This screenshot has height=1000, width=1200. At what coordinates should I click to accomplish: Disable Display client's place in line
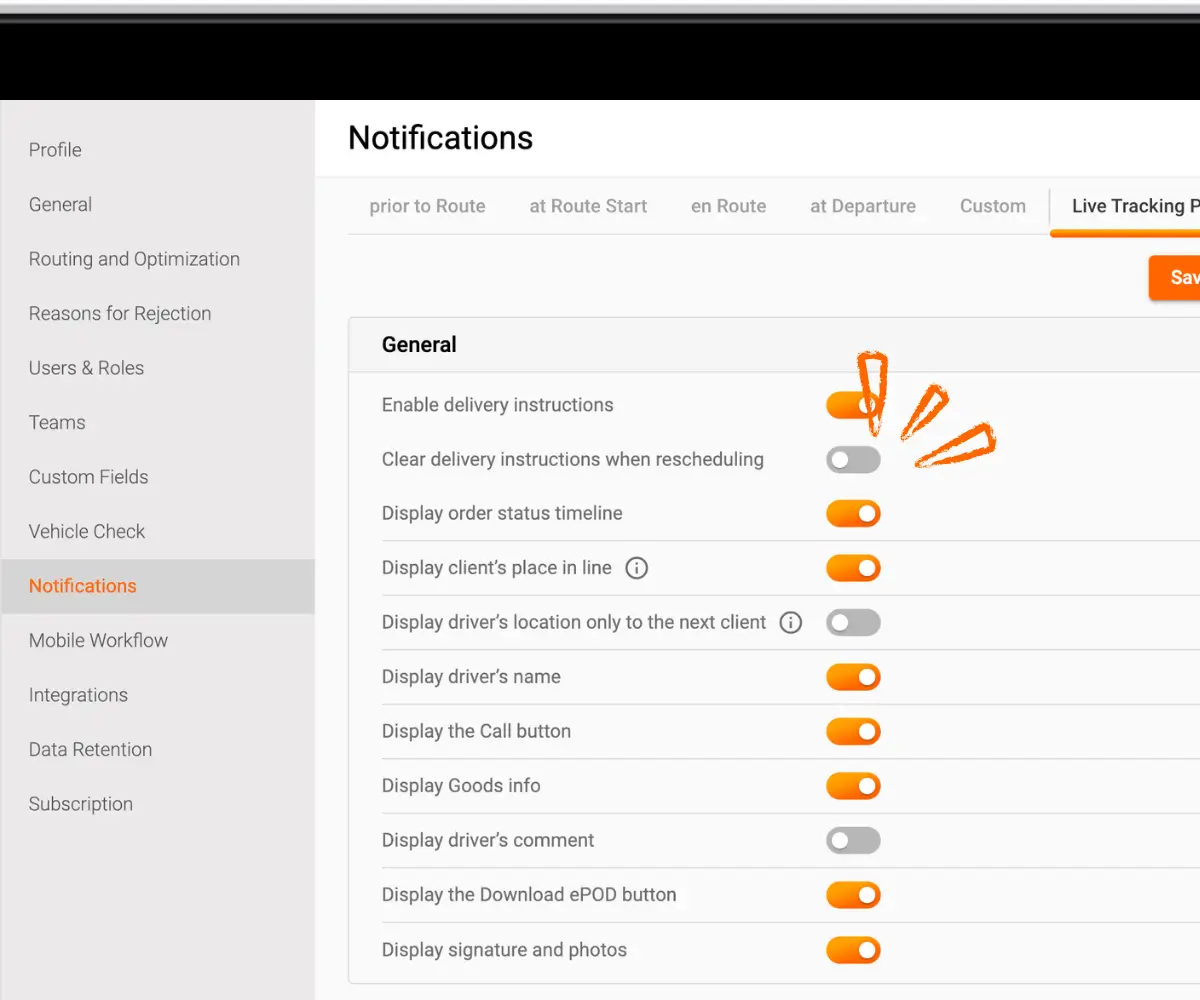coord(853,568)
